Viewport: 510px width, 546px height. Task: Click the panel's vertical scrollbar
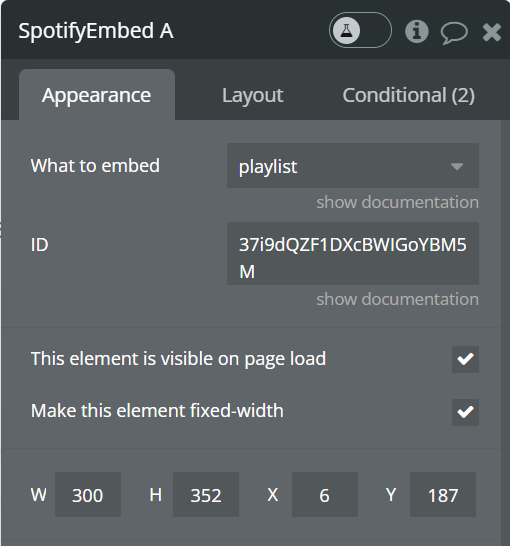[505, 333]
